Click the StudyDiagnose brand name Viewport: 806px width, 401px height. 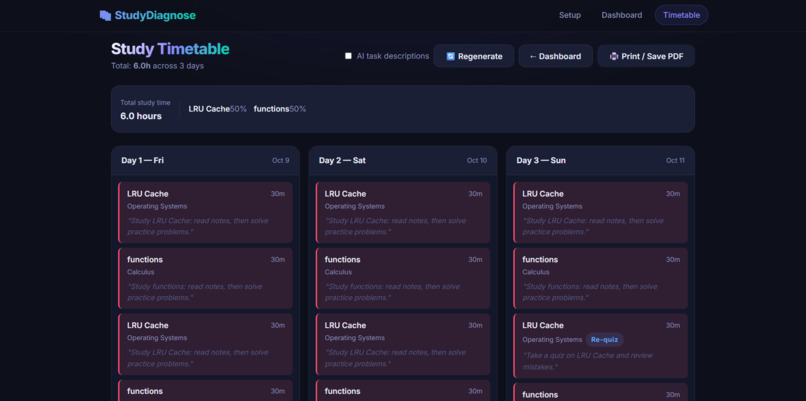[x=155, y=15]
